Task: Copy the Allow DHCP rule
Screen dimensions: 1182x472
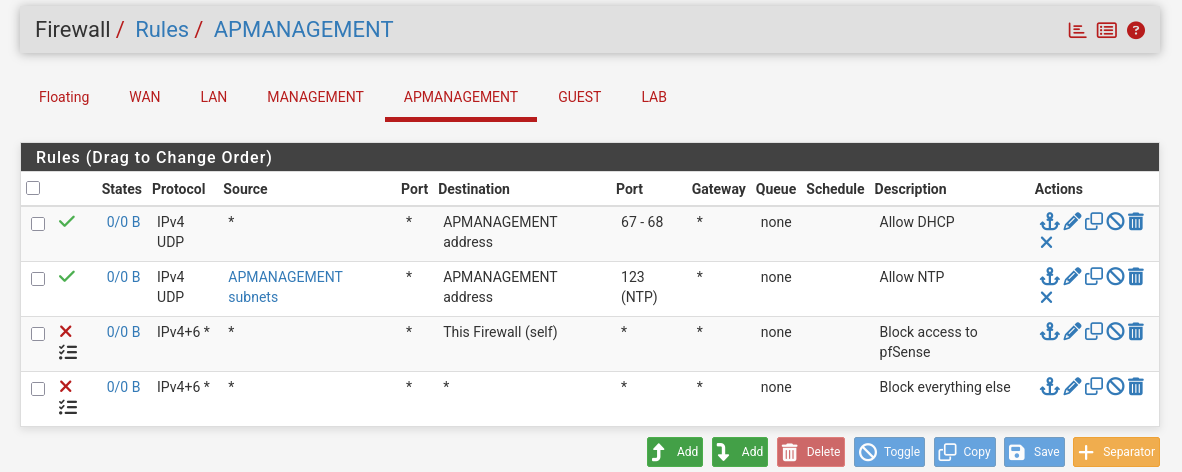Action: (1094, 222)
